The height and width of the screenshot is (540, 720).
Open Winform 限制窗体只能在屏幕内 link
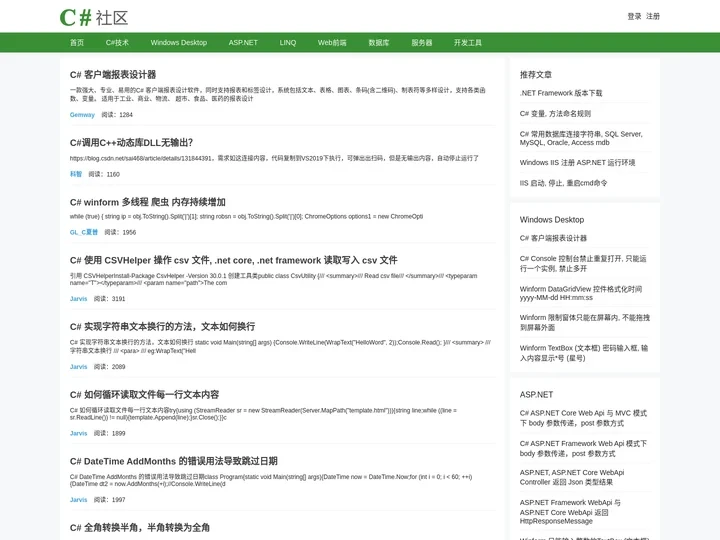(x=585, y=322)
